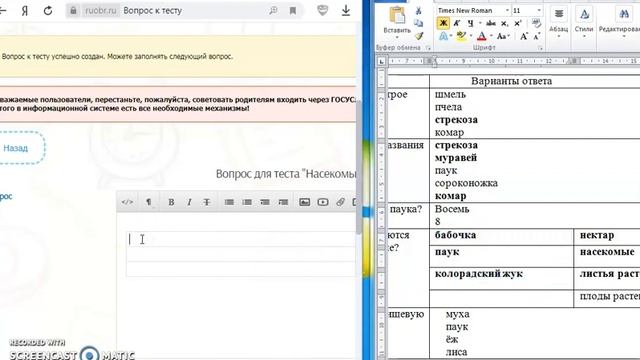Click Вставить paste icon in Word
The image size is (640, 360).
397,16
